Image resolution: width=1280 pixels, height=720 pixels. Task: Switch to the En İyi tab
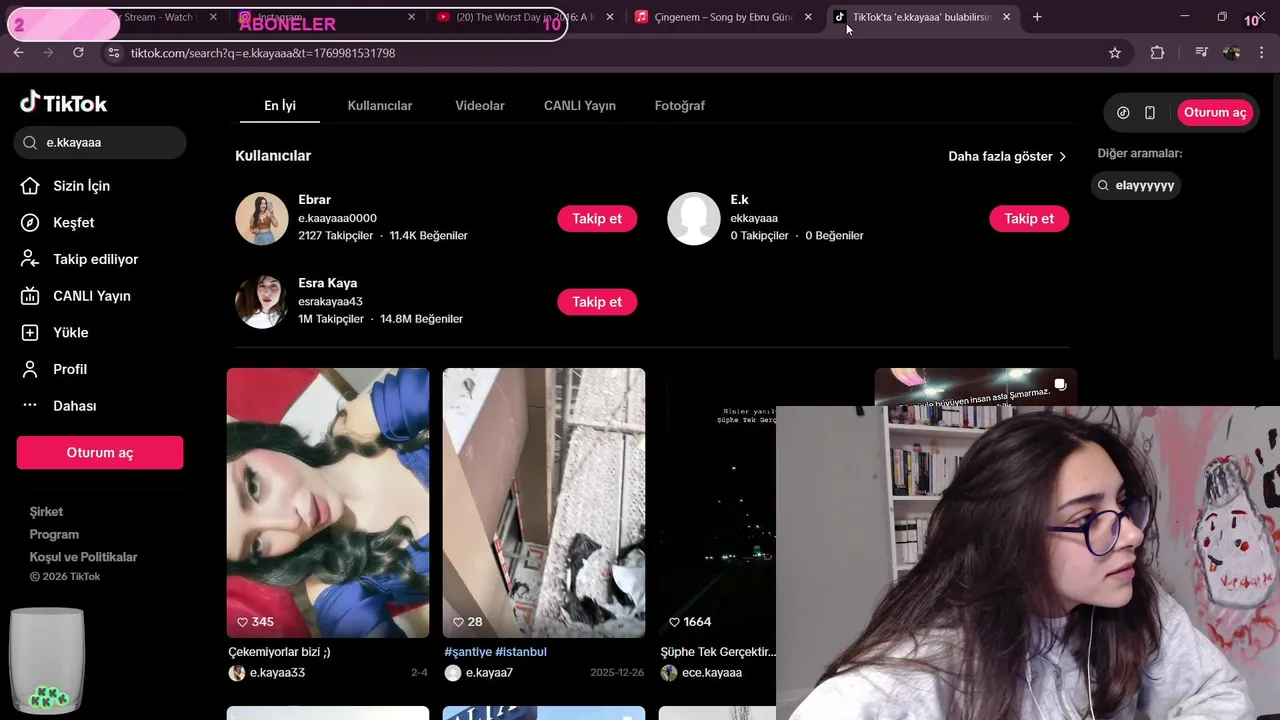click(x=280, y=106)
